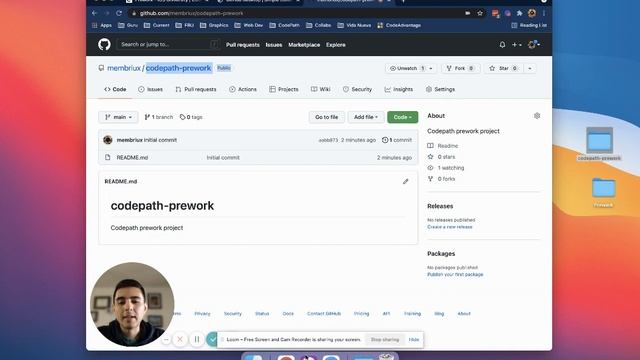
Task: Bookmark the page with the star icon
Action: tap(480, 13)
